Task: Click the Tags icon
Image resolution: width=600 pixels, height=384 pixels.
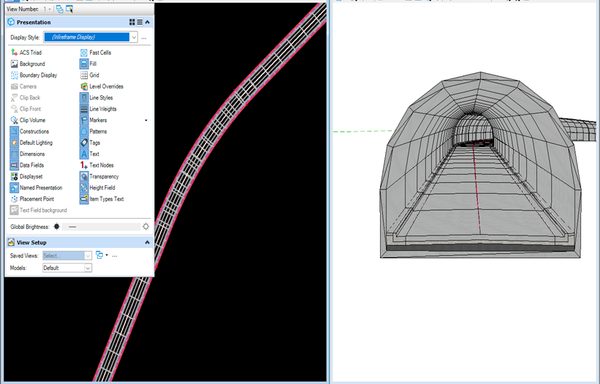Action: pos(84,143)
